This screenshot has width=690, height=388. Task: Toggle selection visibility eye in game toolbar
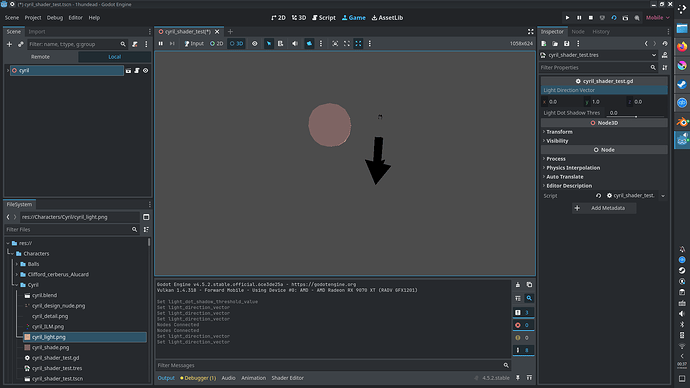point(254,44)
